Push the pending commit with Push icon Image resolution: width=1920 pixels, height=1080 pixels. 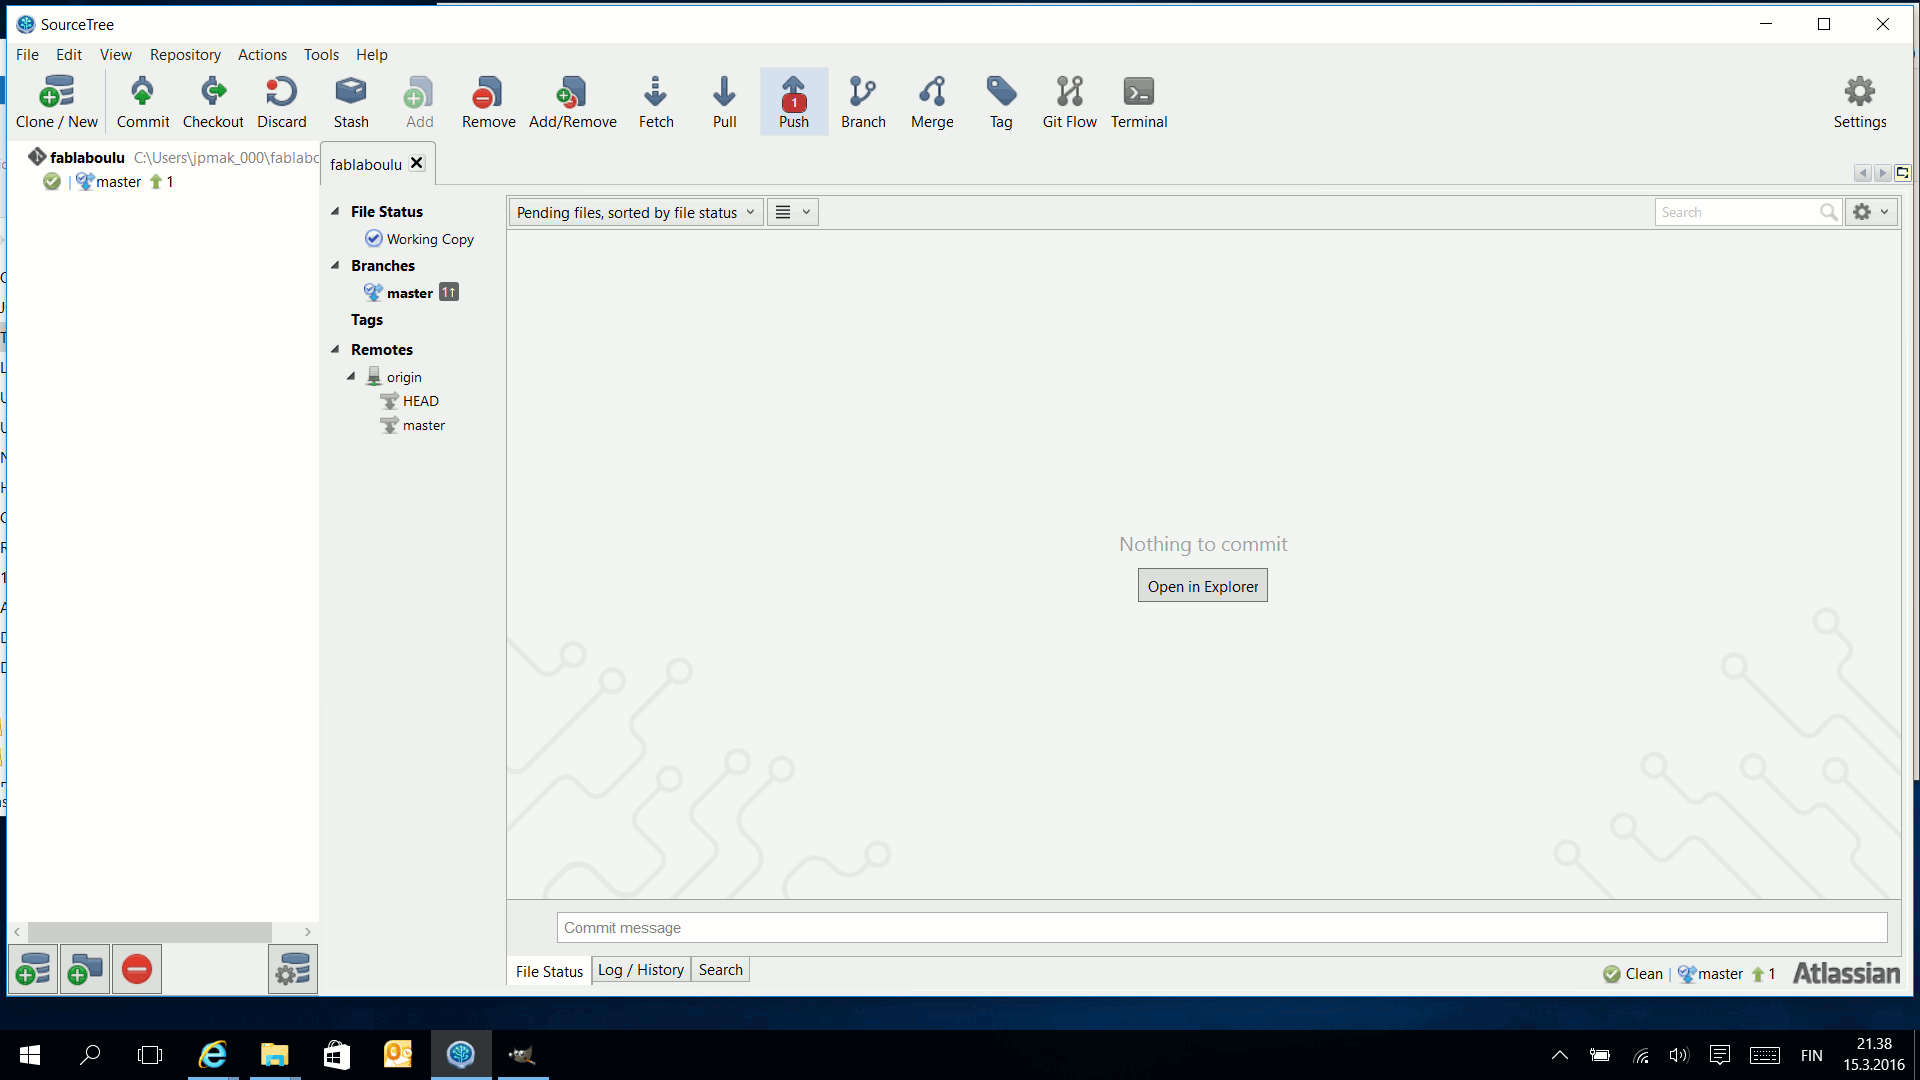[x=794, y=102]
